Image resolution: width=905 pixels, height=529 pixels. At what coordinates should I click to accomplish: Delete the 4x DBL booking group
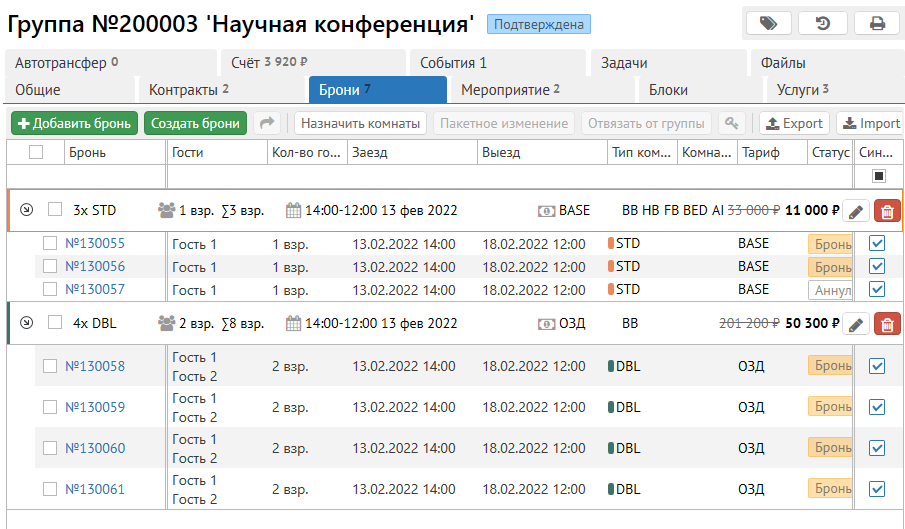[886, 324]
